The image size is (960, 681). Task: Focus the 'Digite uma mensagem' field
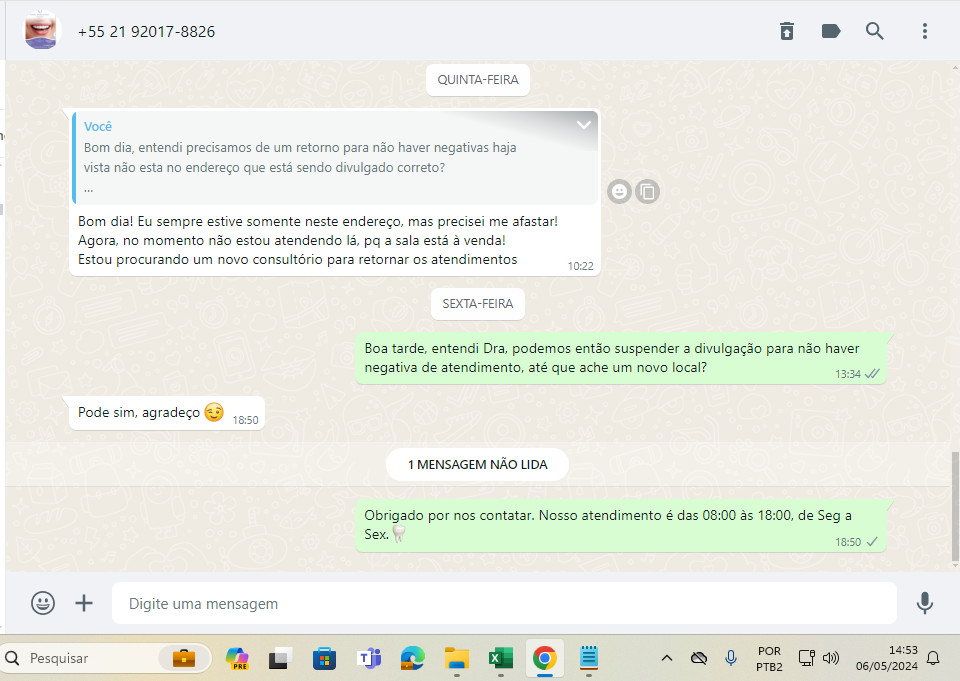click(x=504, y=603)
